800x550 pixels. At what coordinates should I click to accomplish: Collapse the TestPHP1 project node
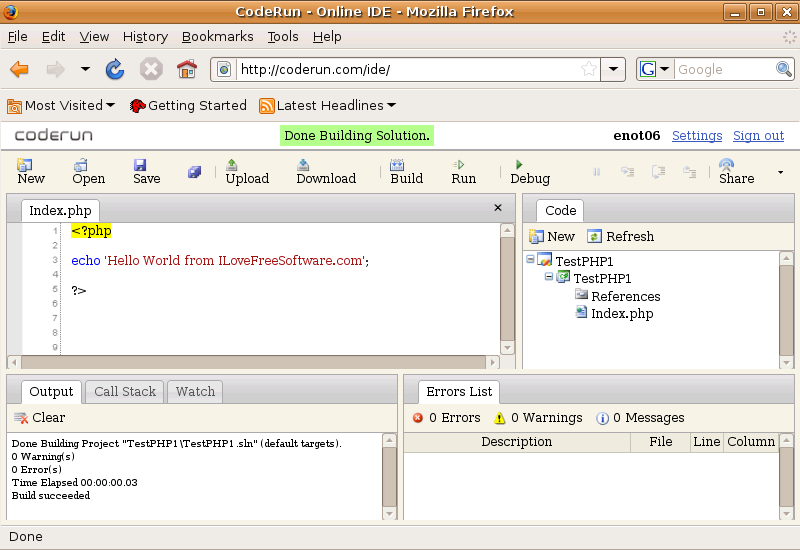pyautogui.click(x=548, y=278)
